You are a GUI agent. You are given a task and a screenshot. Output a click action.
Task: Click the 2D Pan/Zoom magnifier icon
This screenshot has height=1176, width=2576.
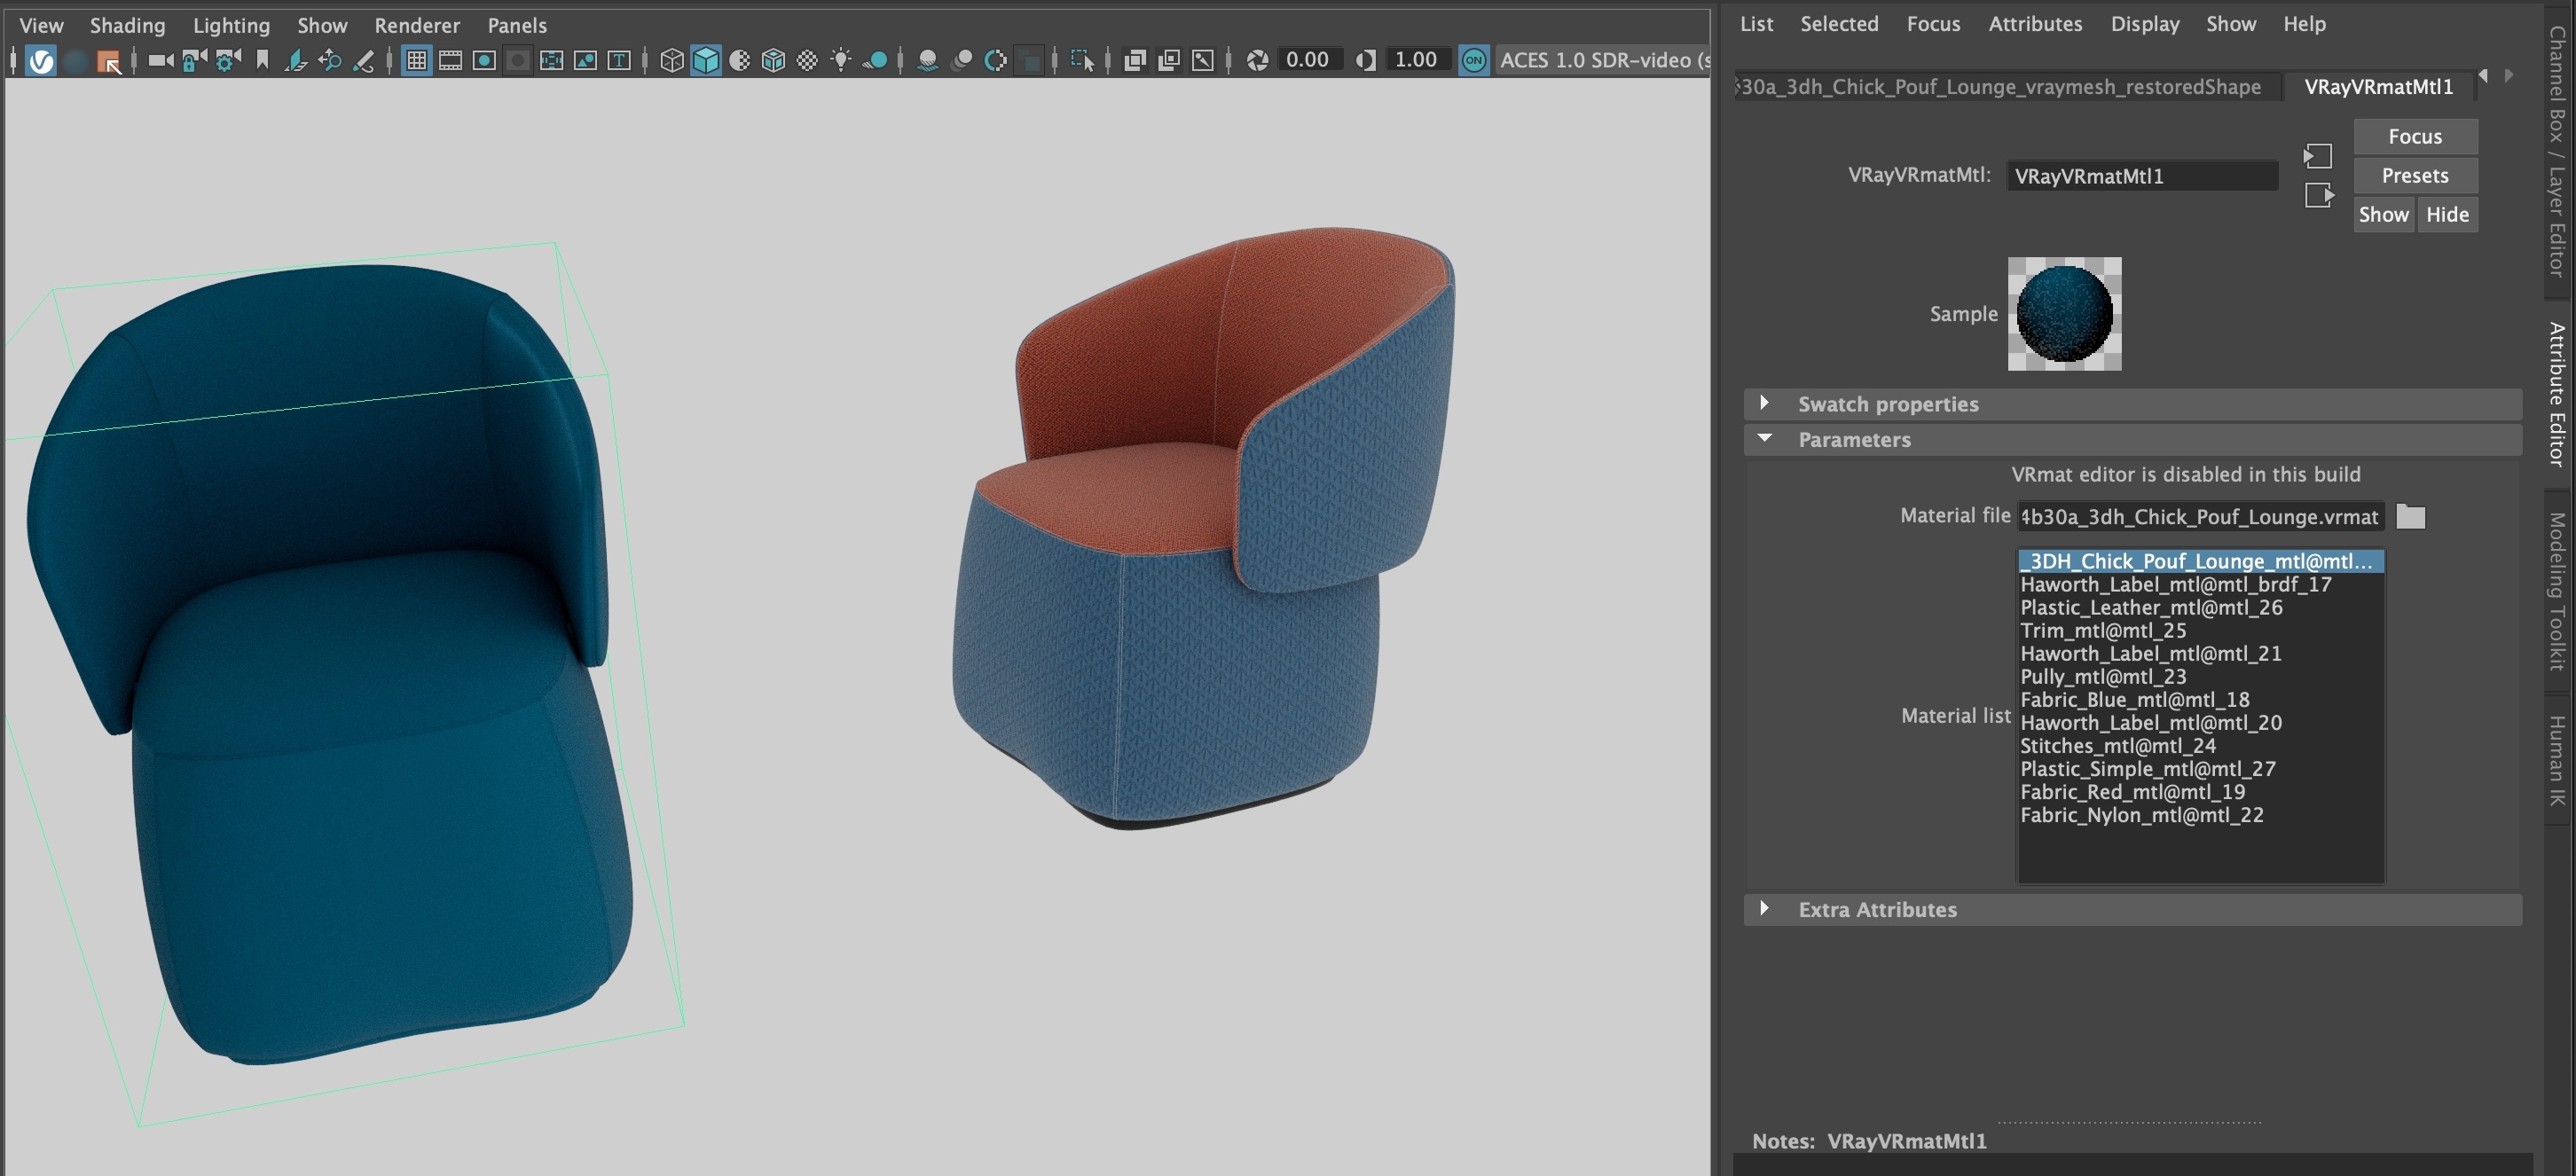tap(330, 61)
